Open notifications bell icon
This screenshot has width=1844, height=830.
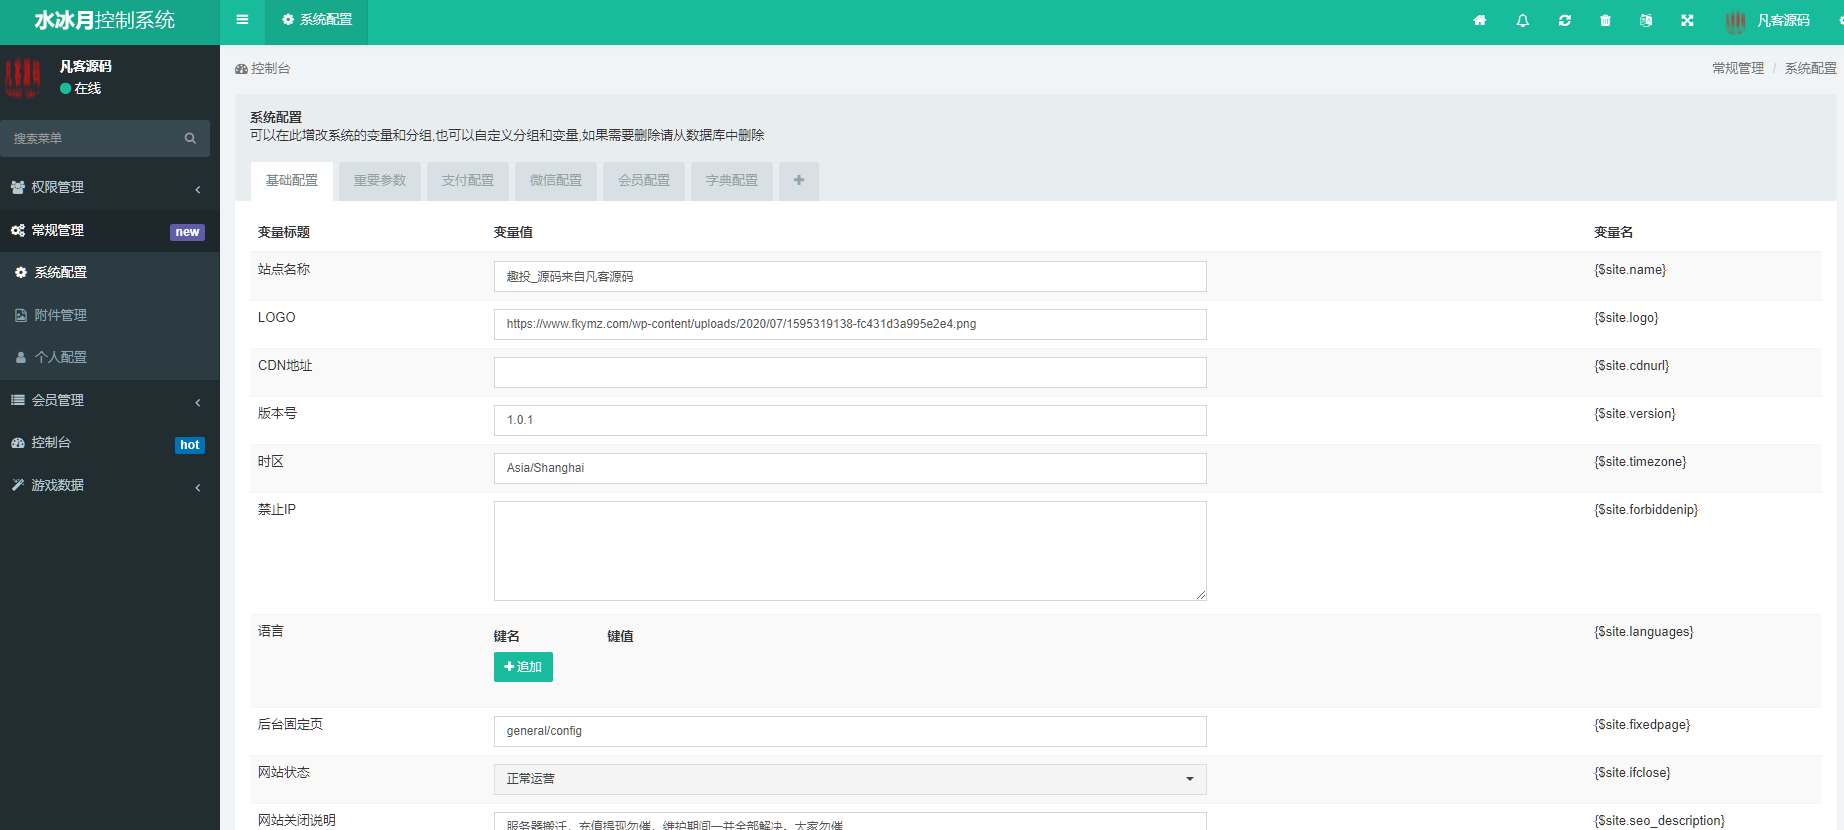1522,20
